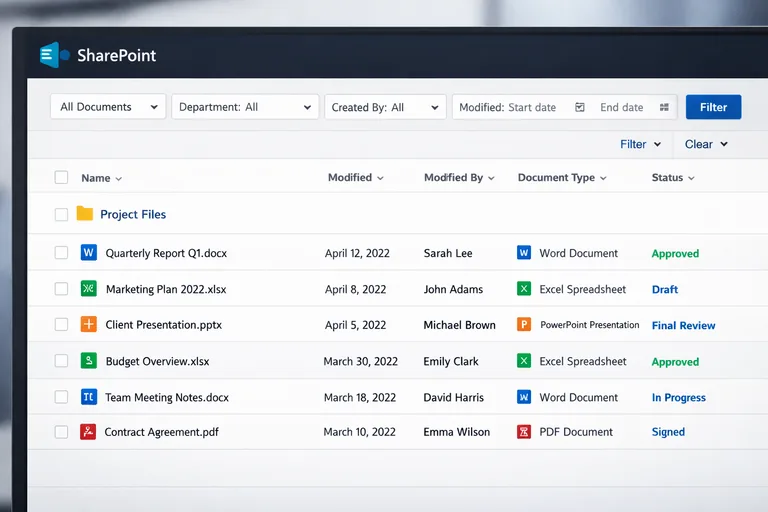Click the Emma Wilson cell
Viewport: 768px width, 512px height.
tap(456, 432)
